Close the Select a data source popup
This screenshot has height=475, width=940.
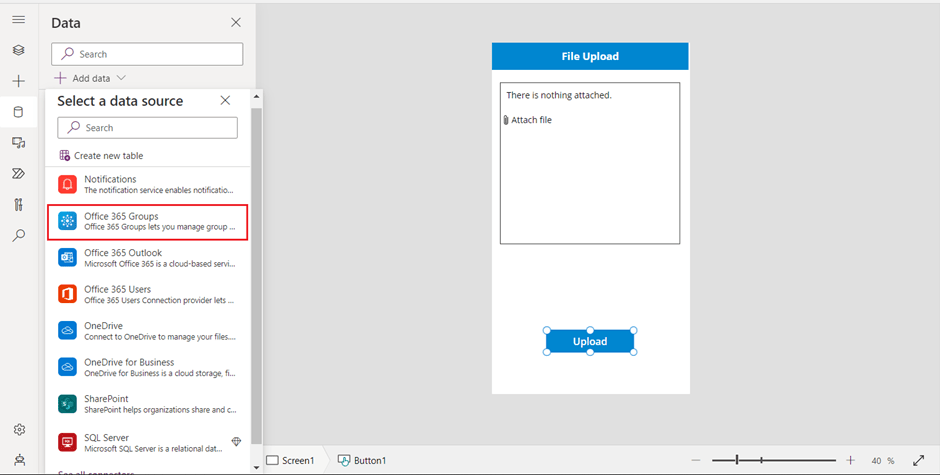[x=225, y=101]
